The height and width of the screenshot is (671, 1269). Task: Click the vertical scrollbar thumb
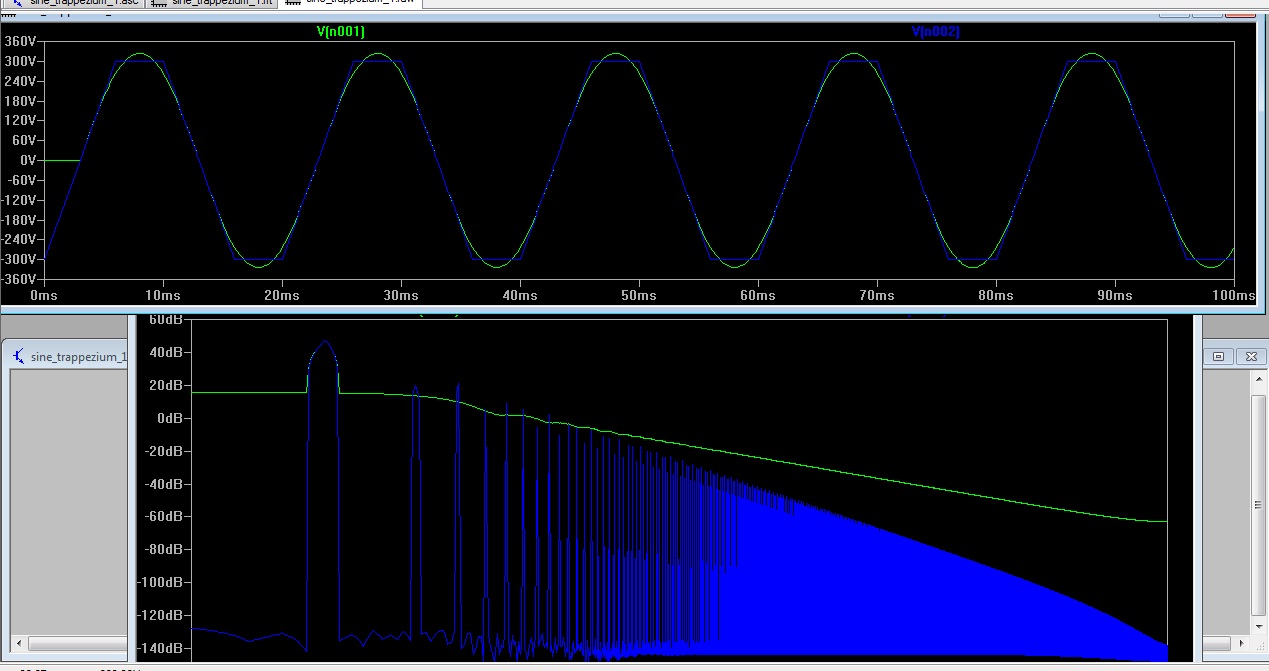1258,505
